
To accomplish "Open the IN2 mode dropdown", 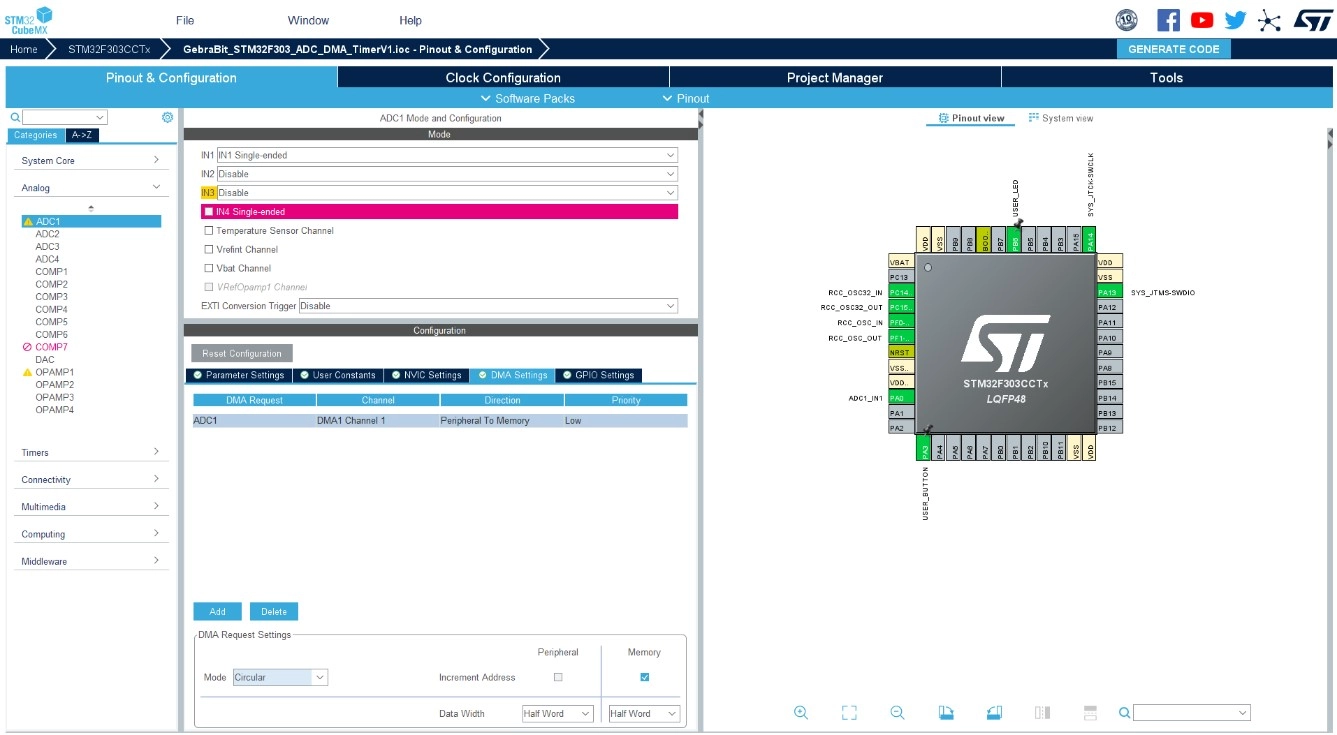I will click(447, 174).
